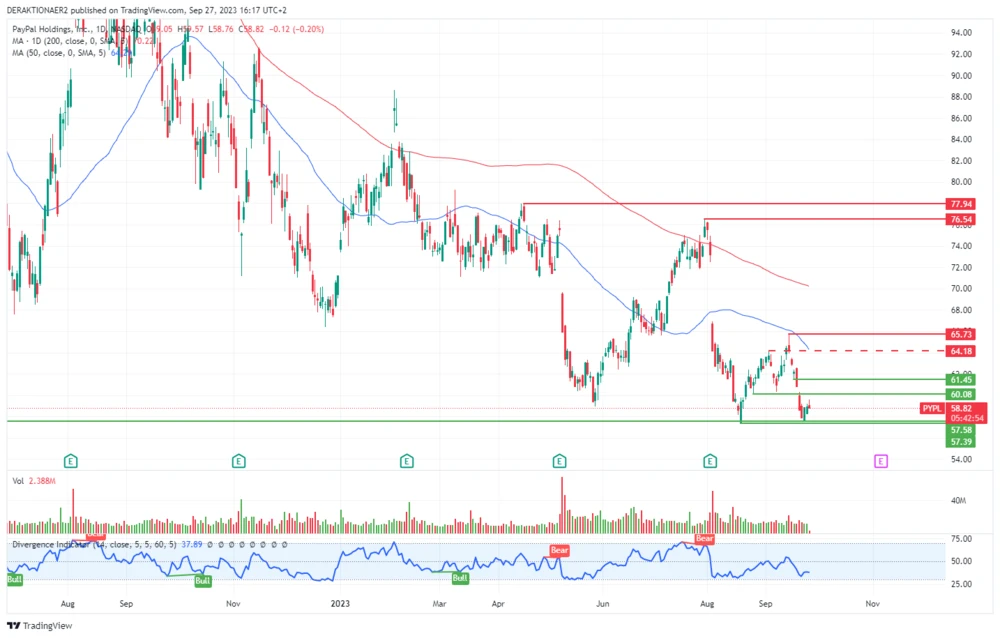The width and height of the screenshot is (1000, 638).
Task: Click the red PYPL ticker tag on price axis
Action: point(932,408)
